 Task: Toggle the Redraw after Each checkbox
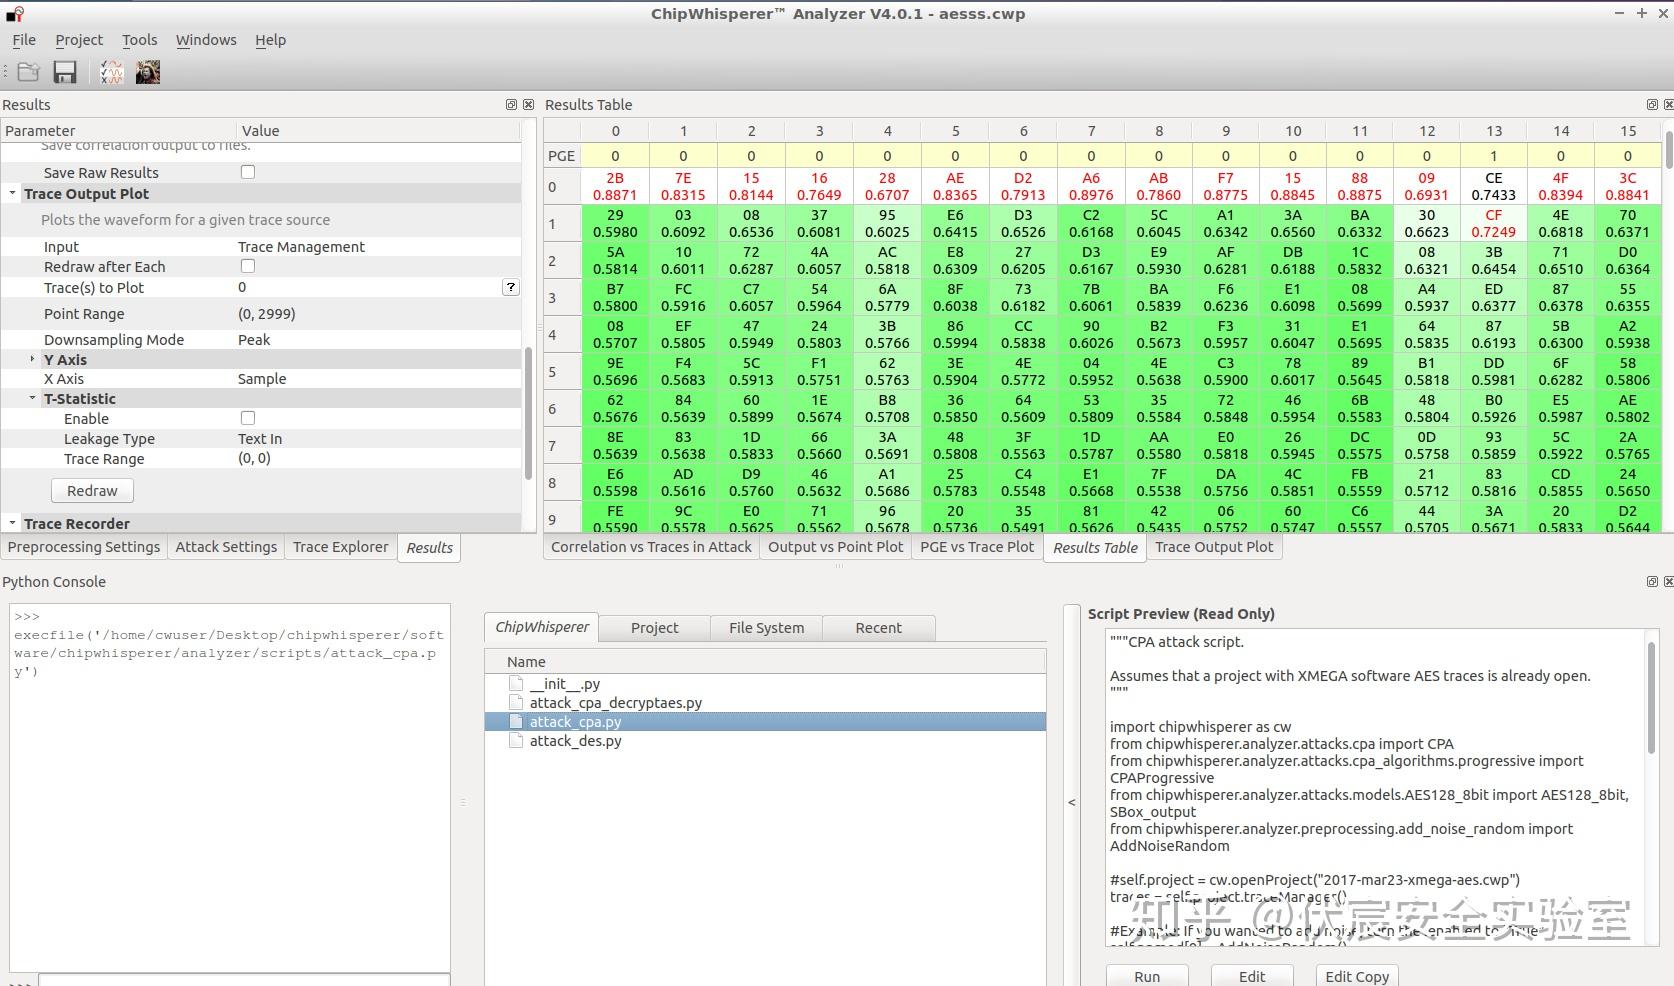(248, 266)
